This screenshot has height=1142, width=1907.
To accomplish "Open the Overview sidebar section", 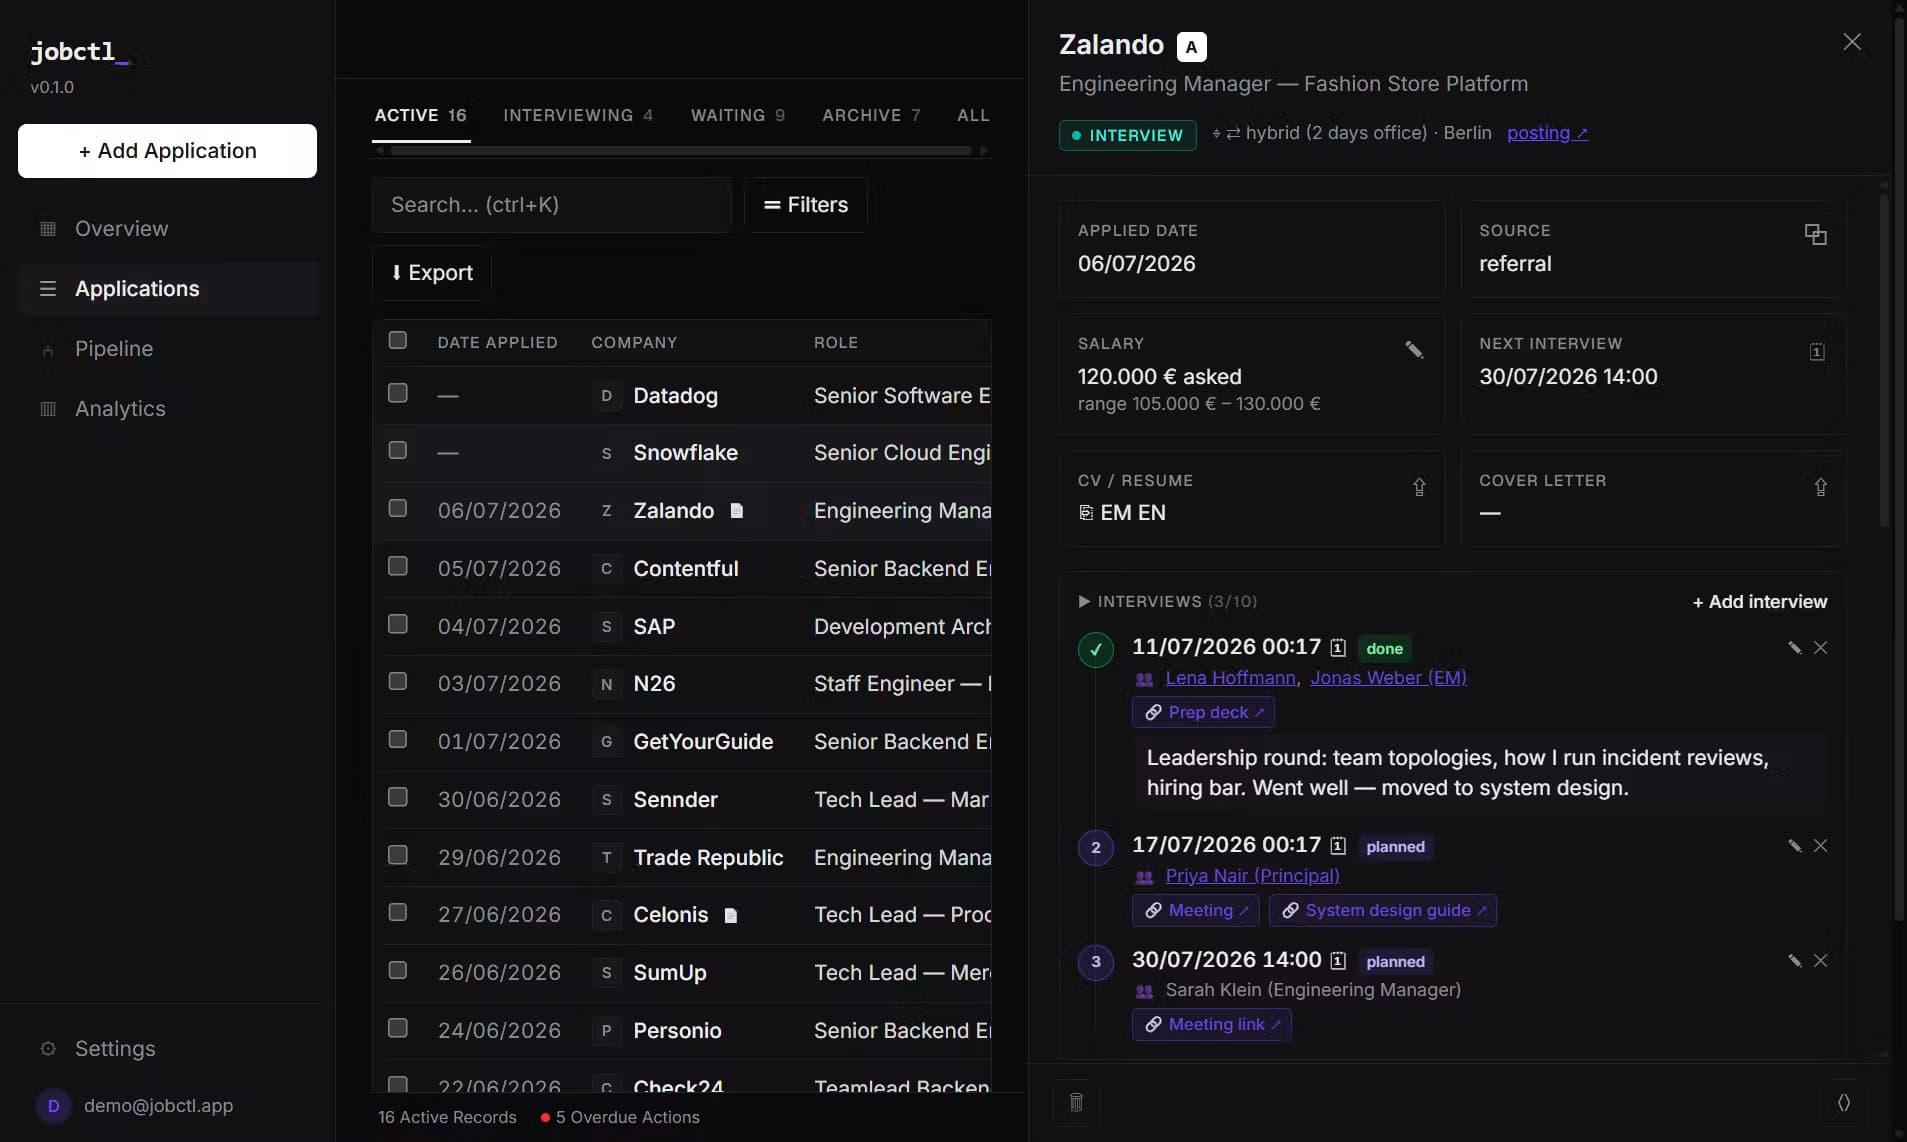I will tap(168, 229).
